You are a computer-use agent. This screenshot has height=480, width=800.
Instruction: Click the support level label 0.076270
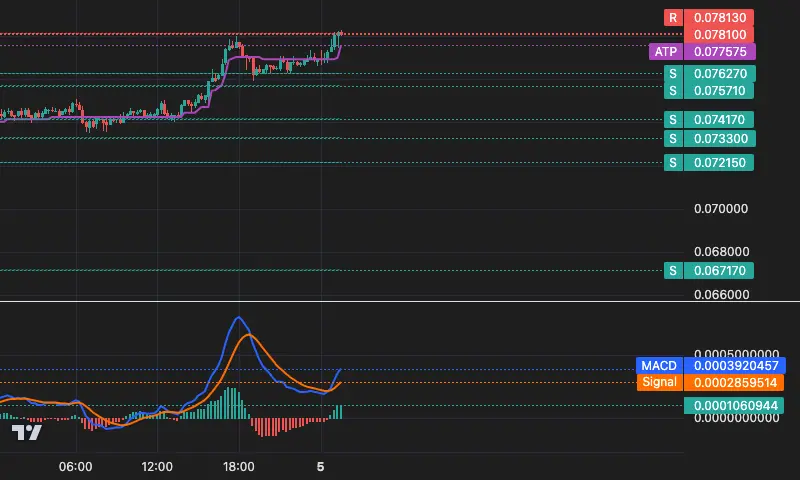[x=709, y=73]
